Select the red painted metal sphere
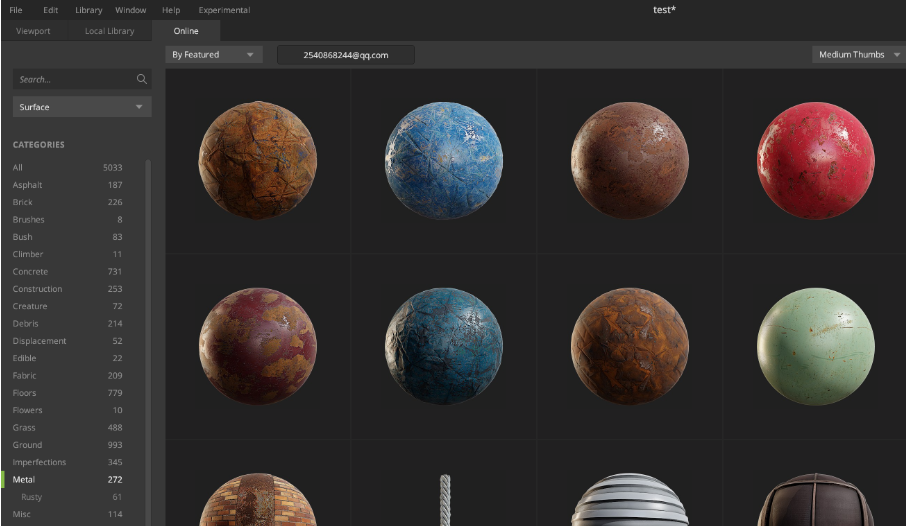 point(816,160)
